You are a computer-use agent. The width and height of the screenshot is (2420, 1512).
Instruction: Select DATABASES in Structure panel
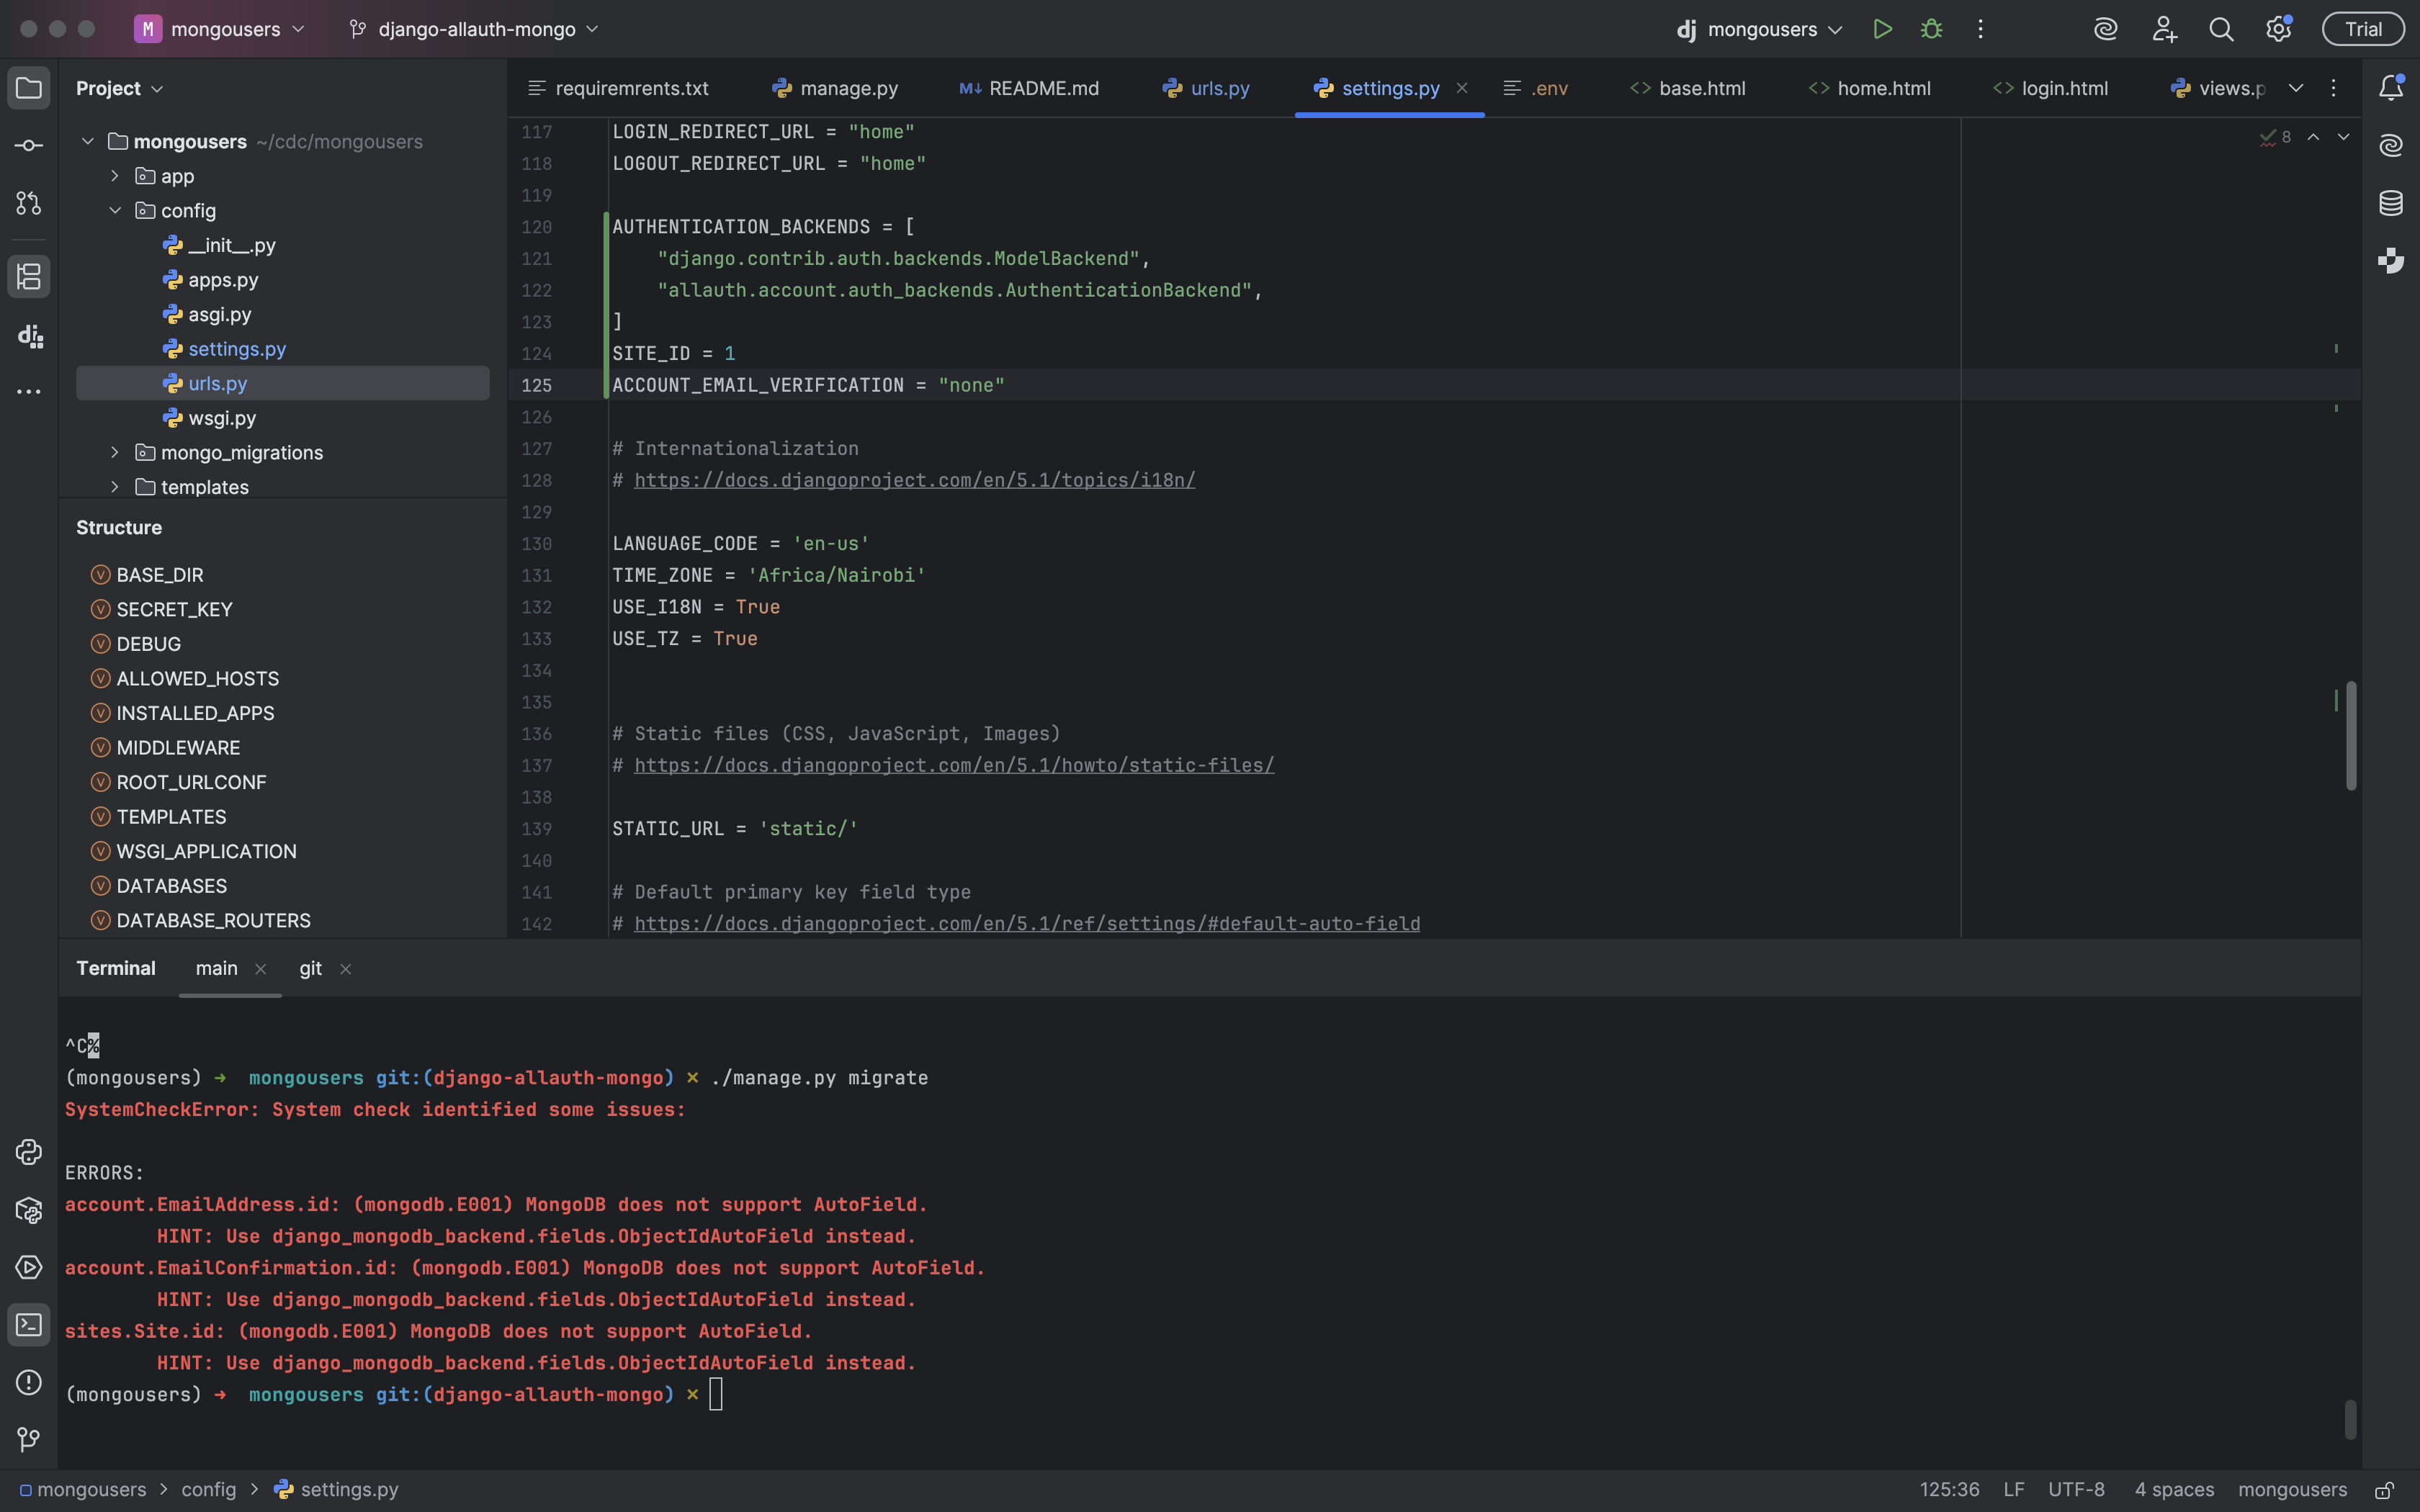[172, 886]
